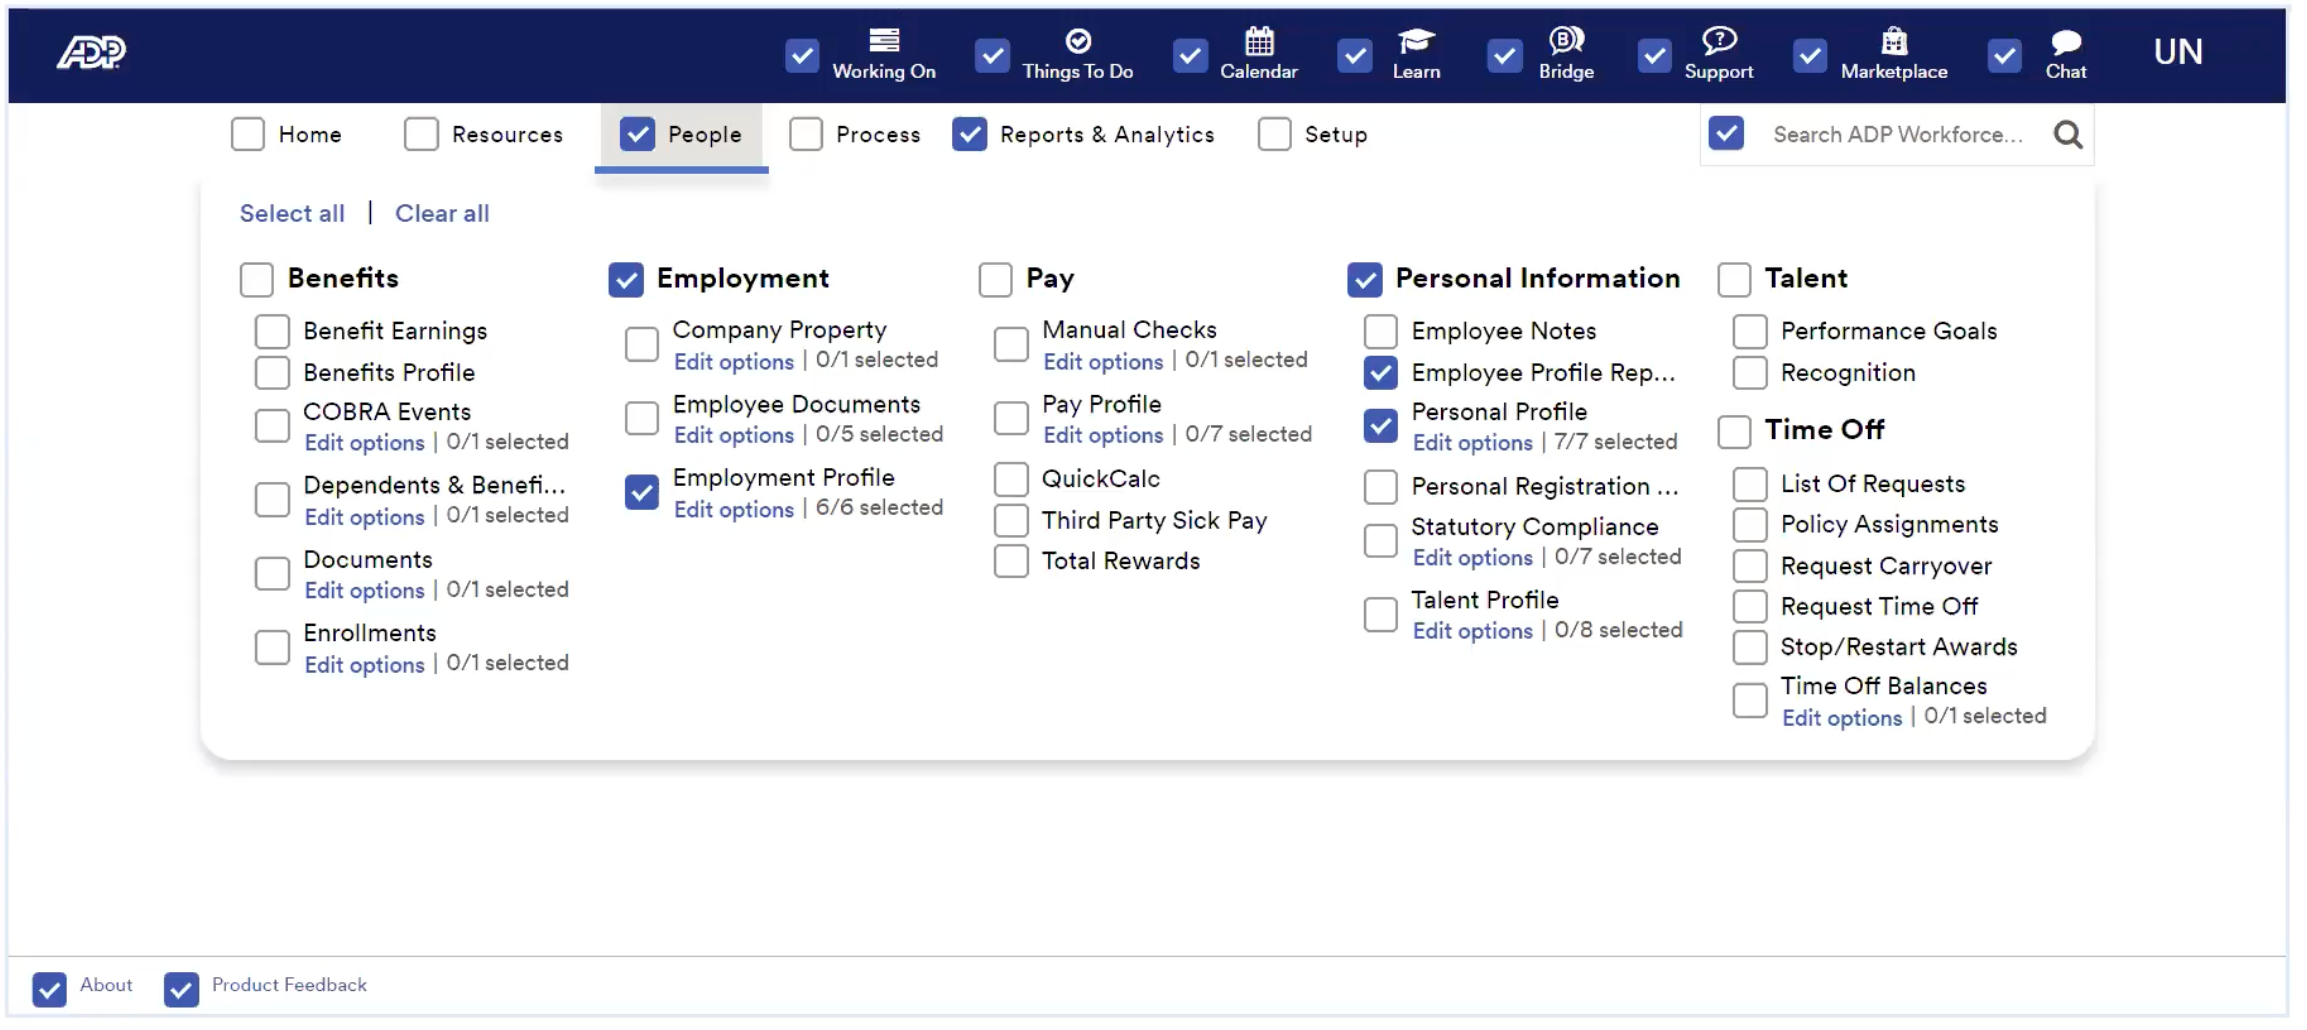Image resolution: width=2307 pixels, height=1030 pixels.
Task: Click the ADP logo
Action: 91,52
